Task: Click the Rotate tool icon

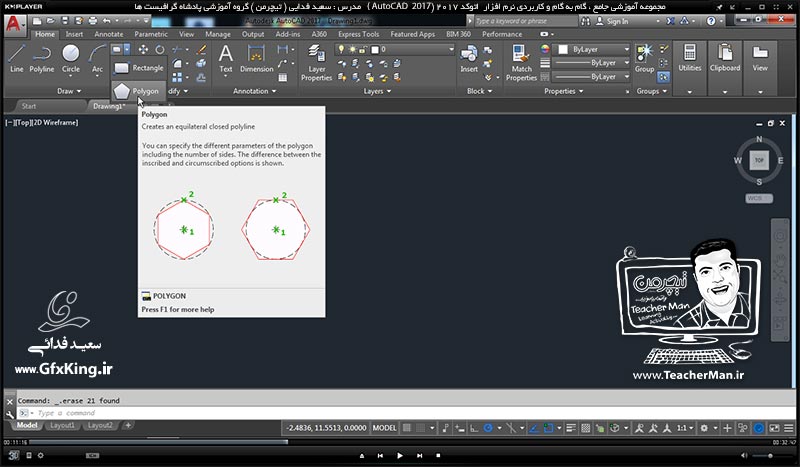Action: coord(160,50)
